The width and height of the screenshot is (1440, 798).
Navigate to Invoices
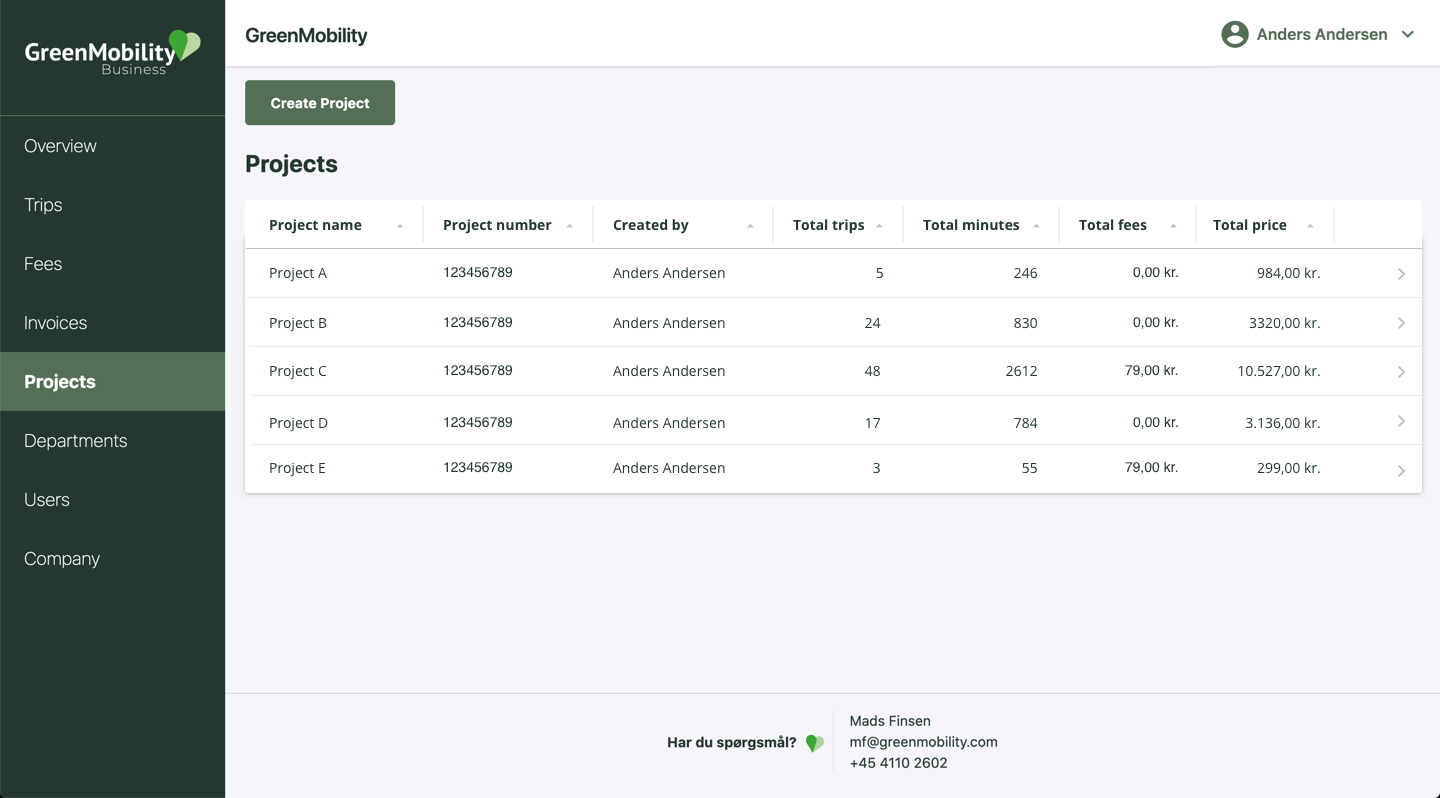click(112, 323)
